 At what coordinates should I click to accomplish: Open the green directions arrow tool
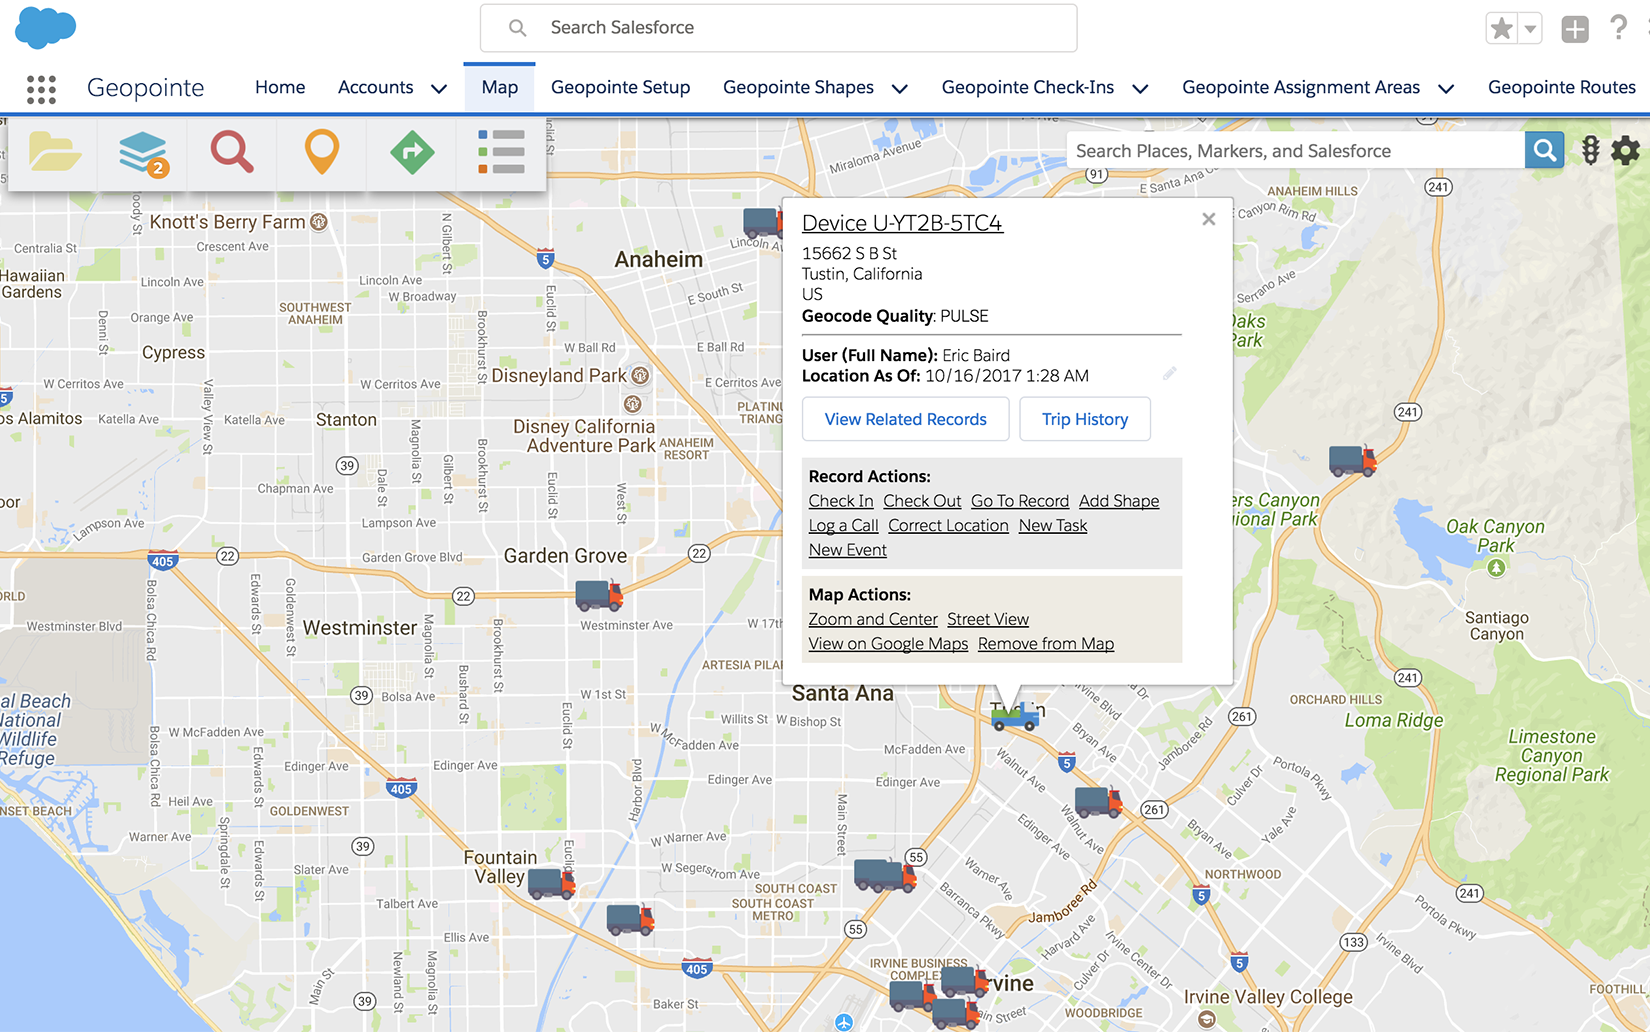[x=412, y=152]
